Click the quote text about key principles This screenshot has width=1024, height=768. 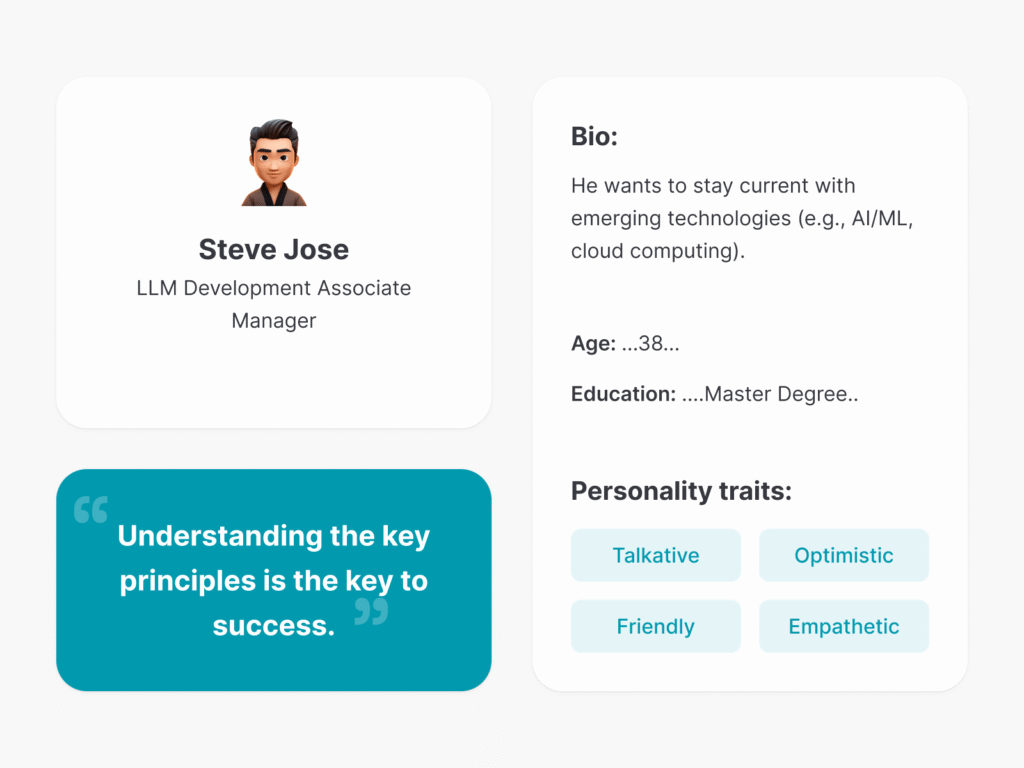tap(274, 581)
